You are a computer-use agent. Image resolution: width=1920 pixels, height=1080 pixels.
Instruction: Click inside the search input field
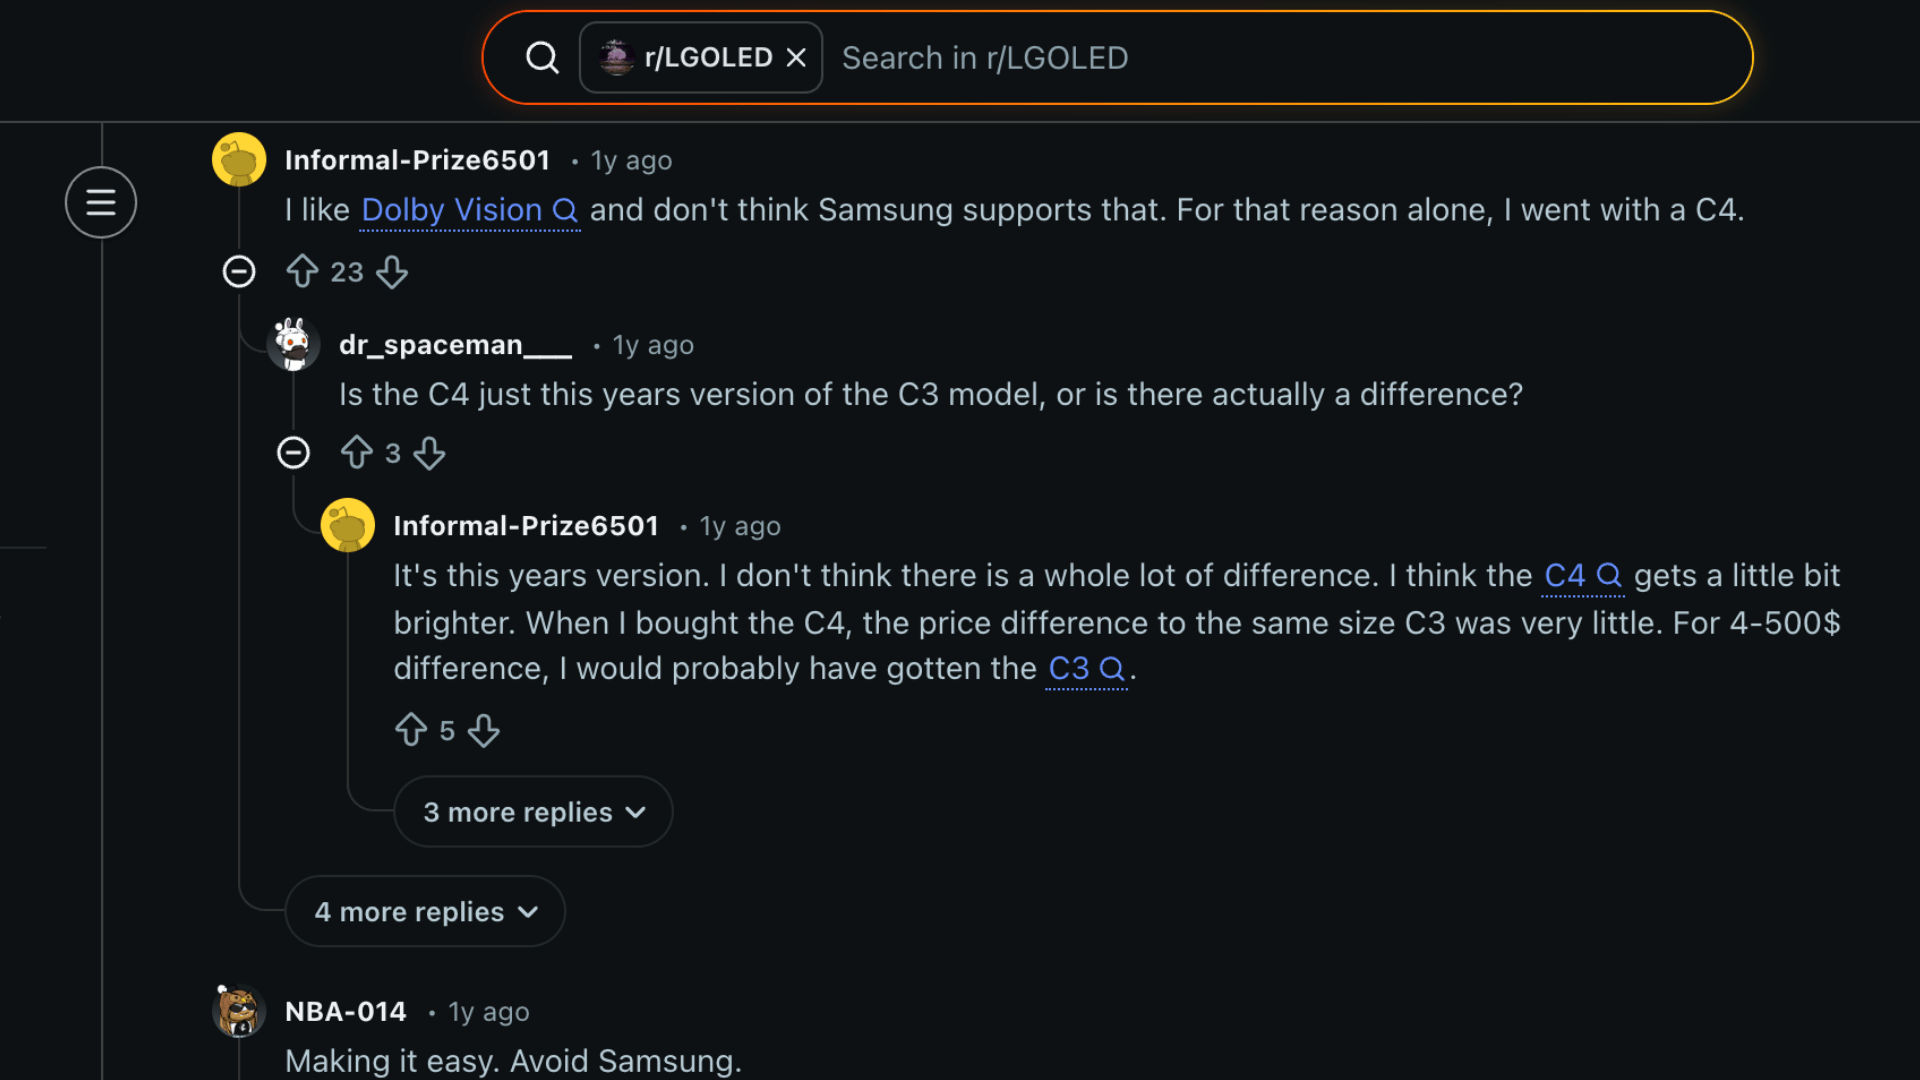(1100, 57)
